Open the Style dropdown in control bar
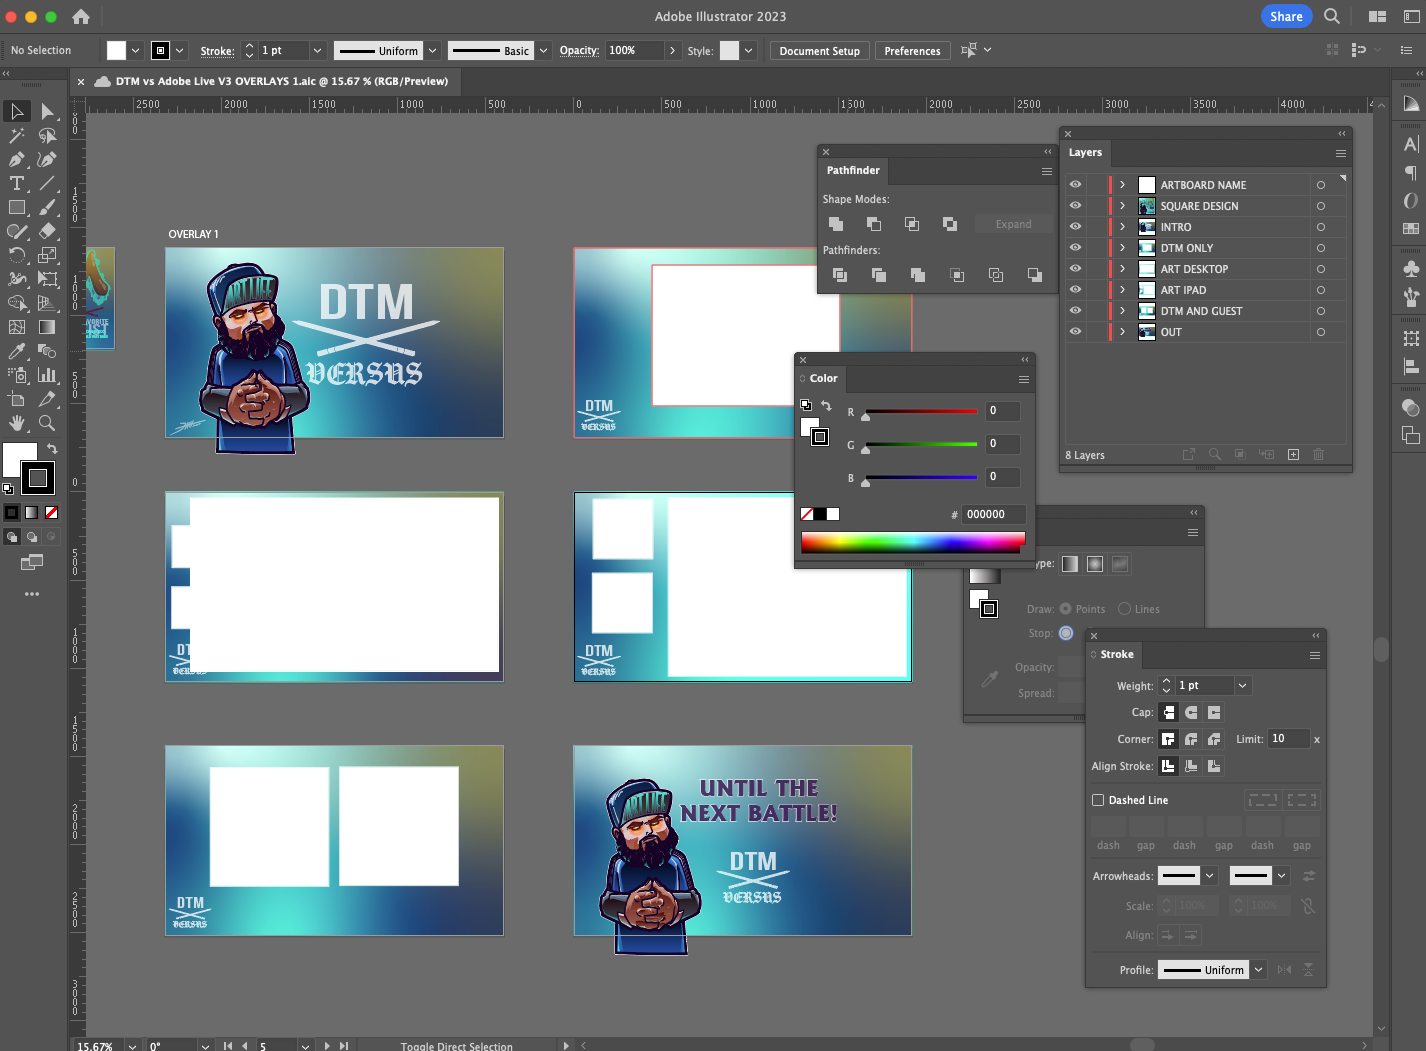 [748, 50]
